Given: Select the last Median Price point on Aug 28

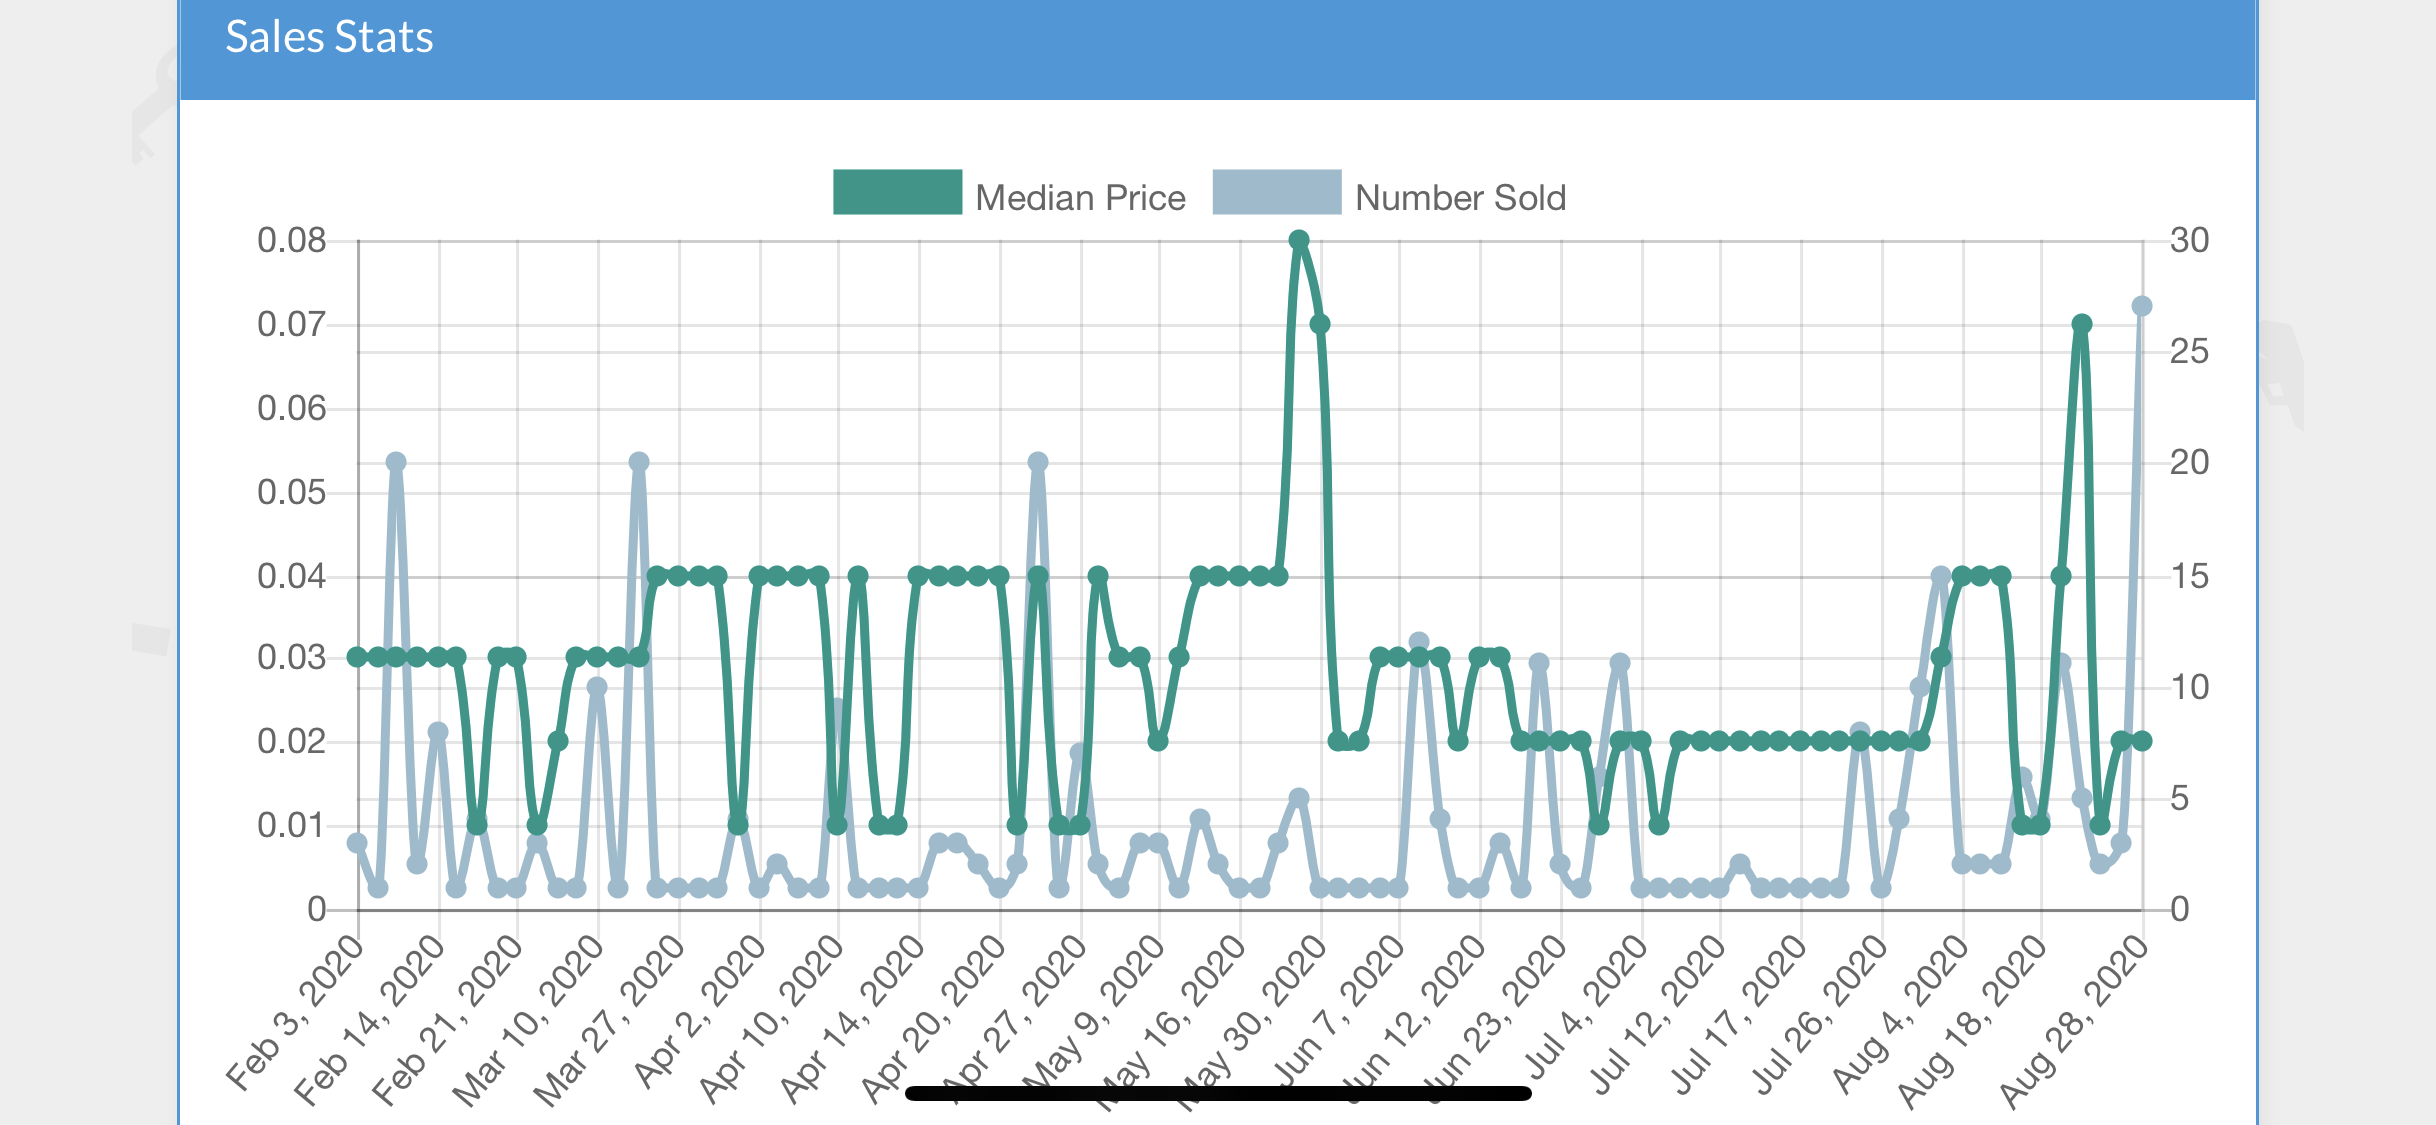Looking at the screenshot, I should 2142,741.
